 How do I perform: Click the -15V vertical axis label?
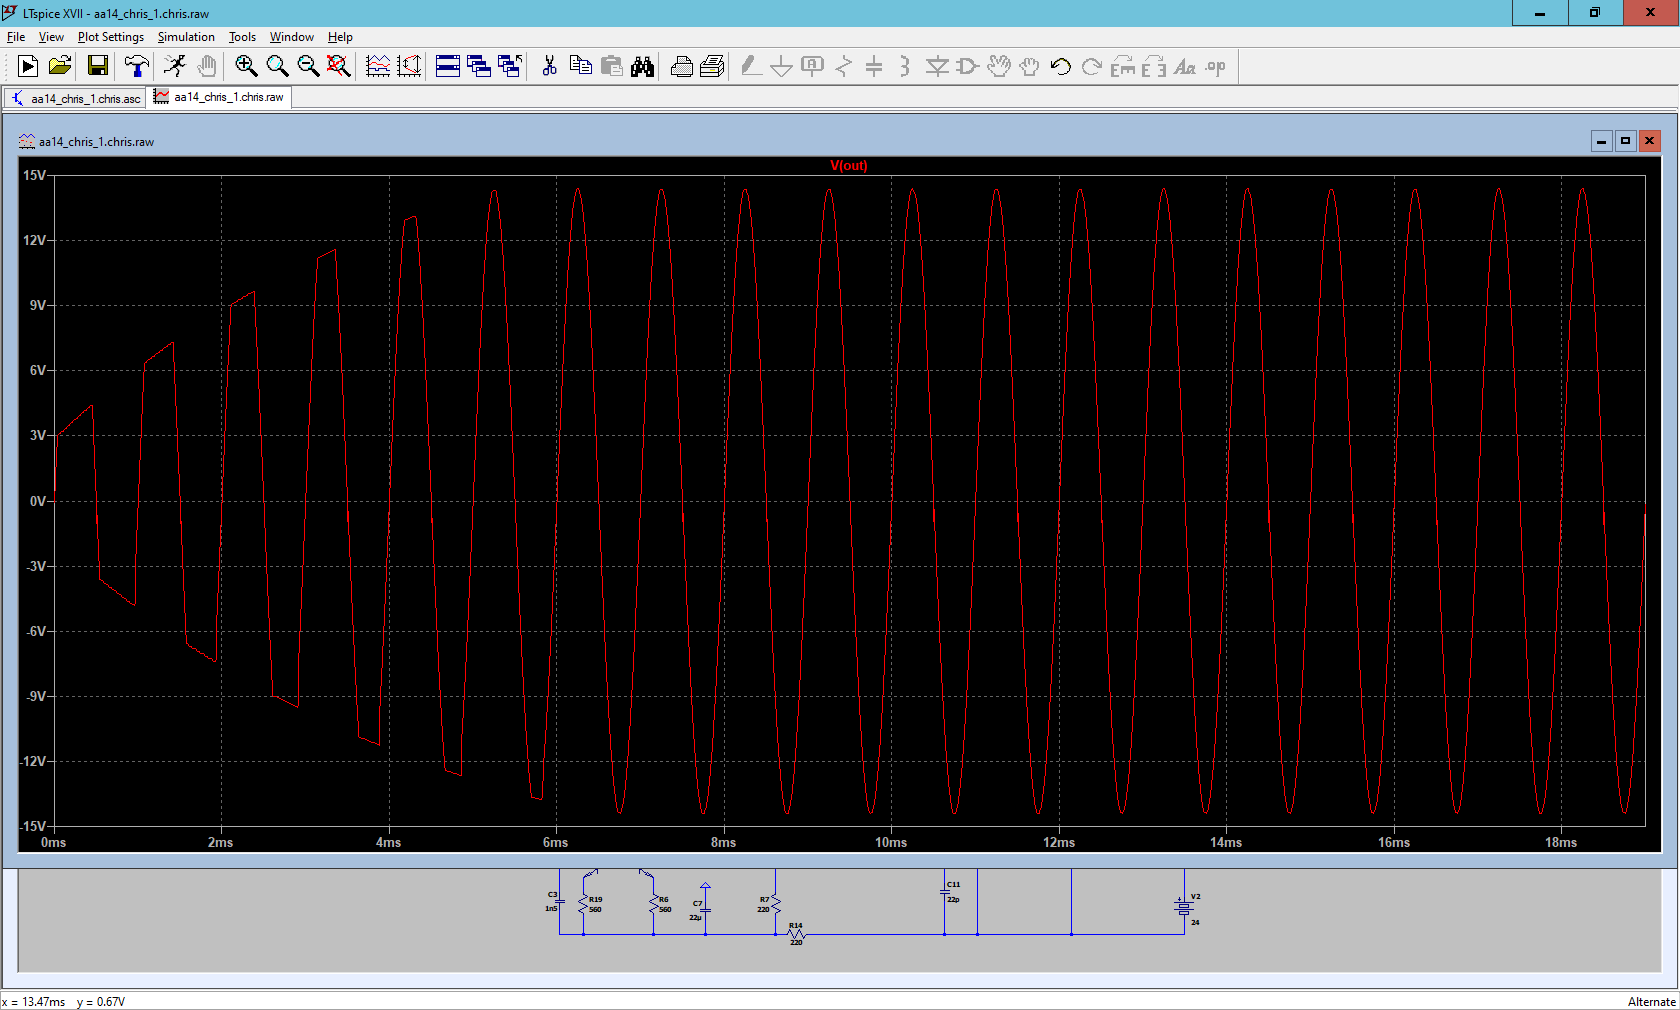(33, 826)
